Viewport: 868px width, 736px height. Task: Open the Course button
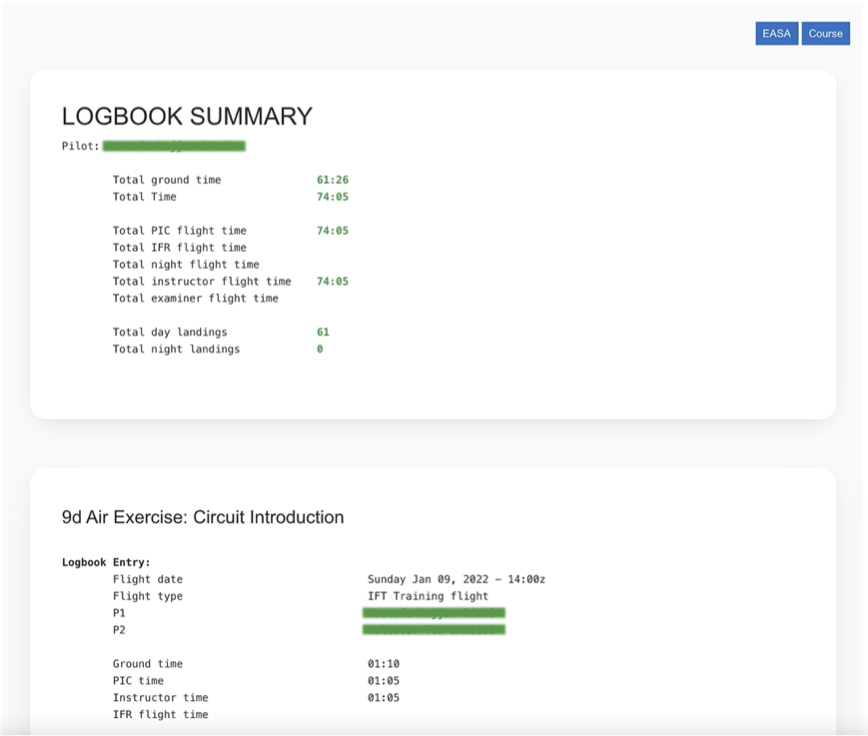tap(825, 34)
